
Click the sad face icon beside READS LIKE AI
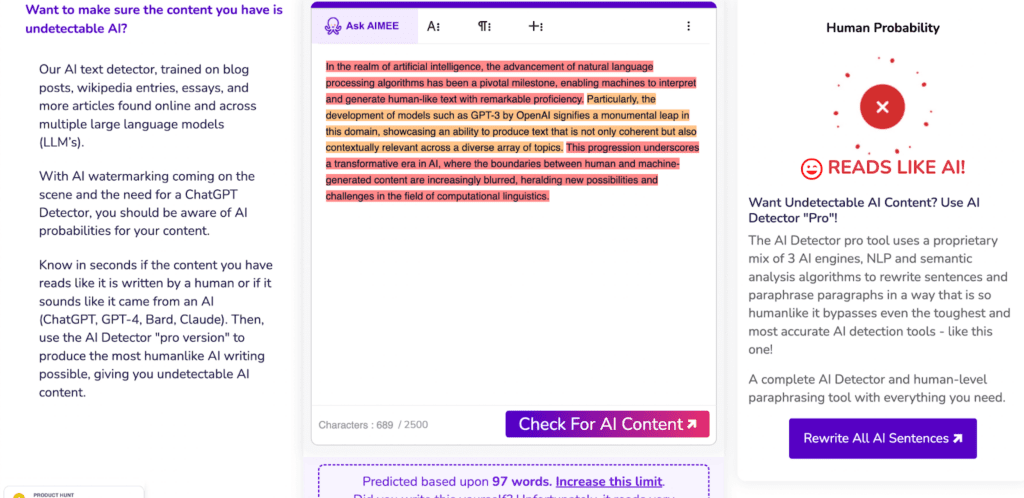(x=812, y=168)
